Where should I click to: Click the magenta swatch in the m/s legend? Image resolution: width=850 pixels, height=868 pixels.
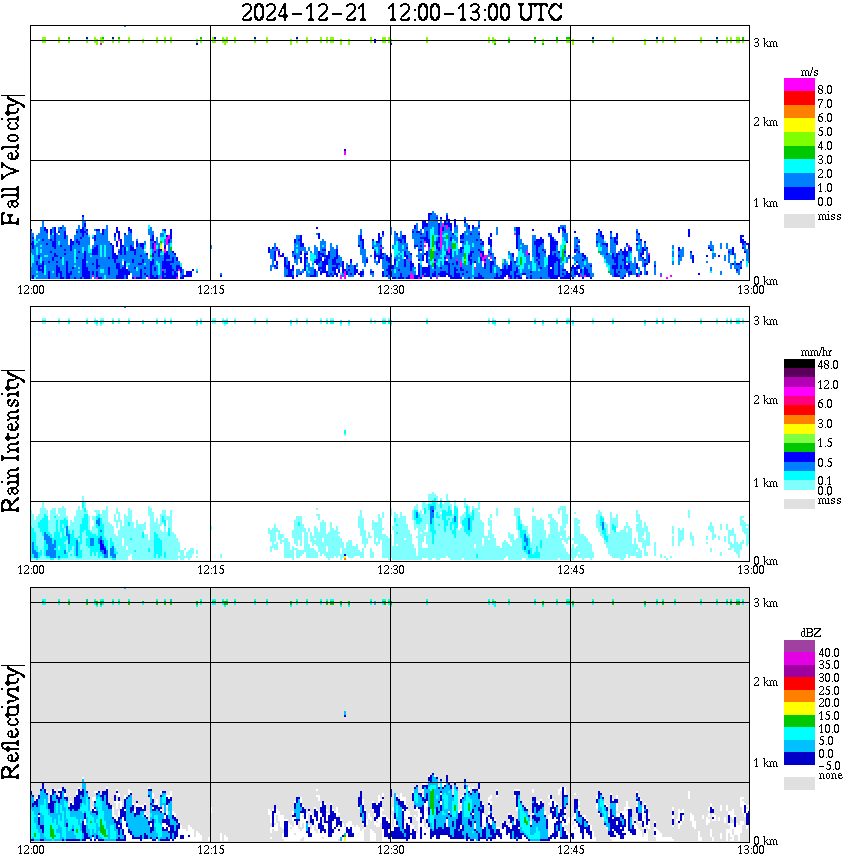tap(799, 85)
